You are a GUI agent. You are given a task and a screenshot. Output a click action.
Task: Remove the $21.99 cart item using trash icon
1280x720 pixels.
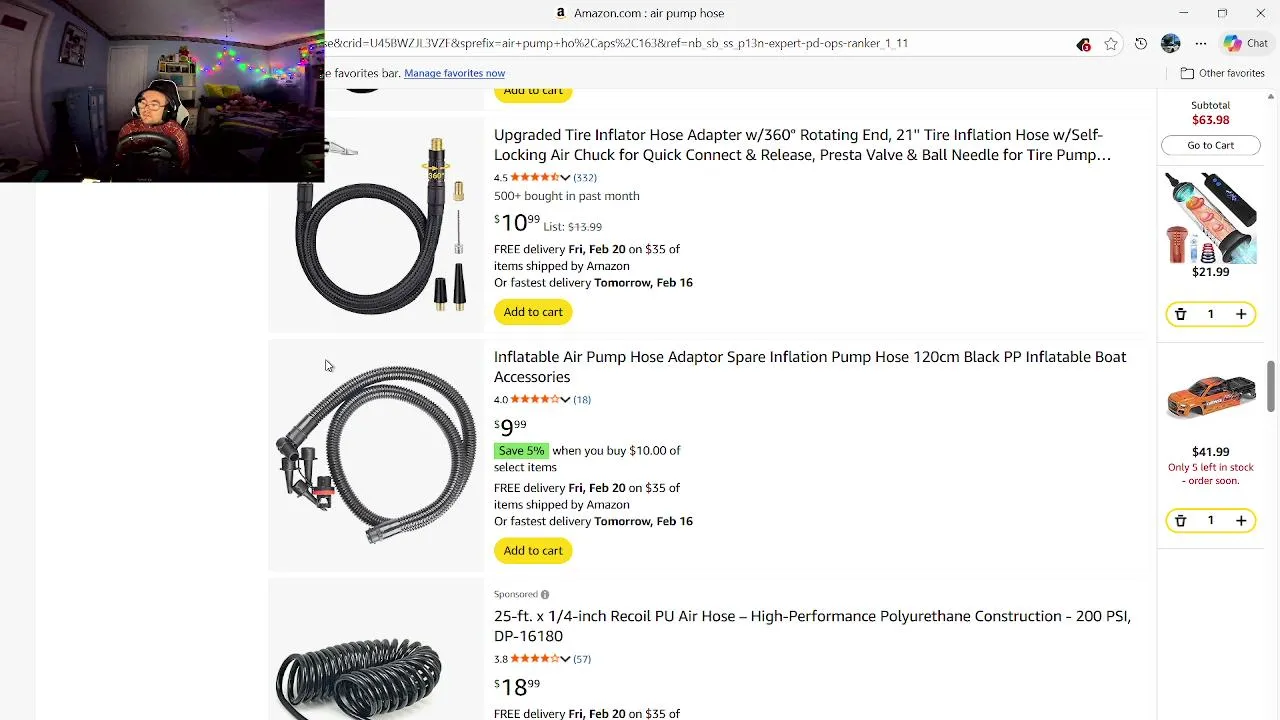pyautogui.click(x=1180, y=314)
